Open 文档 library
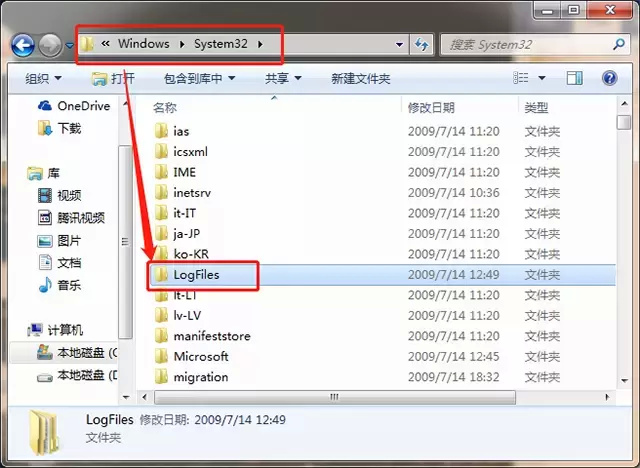Viewport: 640px width, 468px height. coord(59,263)
